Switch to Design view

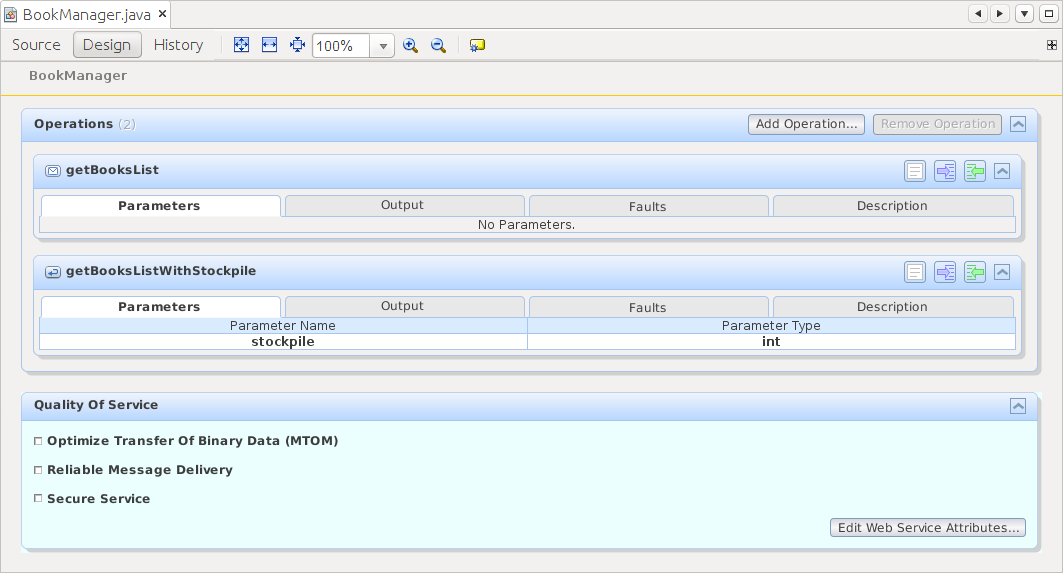(x=107, y=45)
